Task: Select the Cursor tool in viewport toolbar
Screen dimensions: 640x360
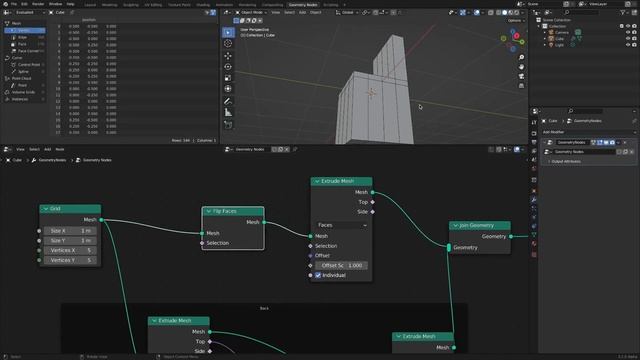Action: (228, 43)
